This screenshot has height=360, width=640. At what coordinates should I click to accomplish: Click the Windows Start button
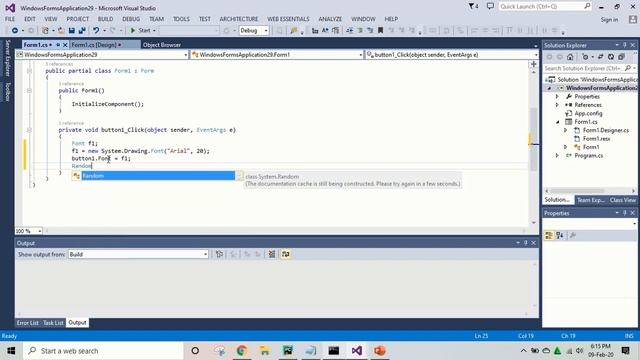point(11,351)
